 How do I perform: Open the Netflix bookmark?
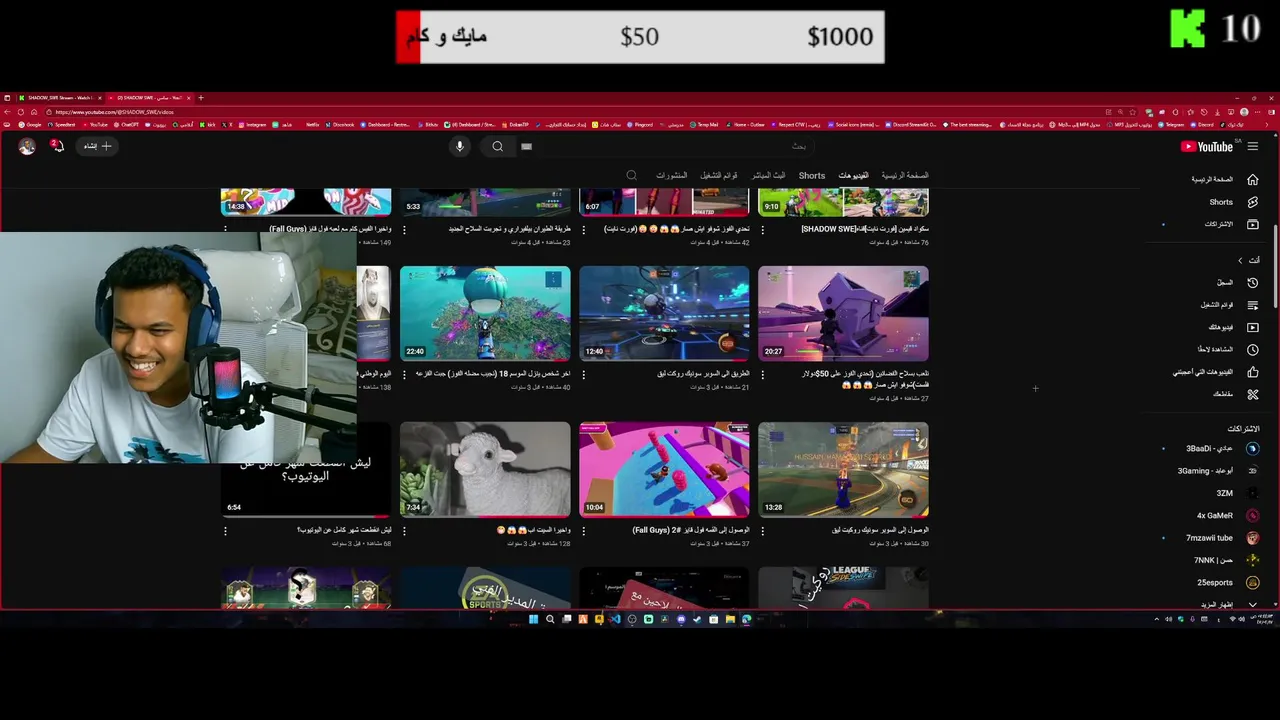[313, 125]
